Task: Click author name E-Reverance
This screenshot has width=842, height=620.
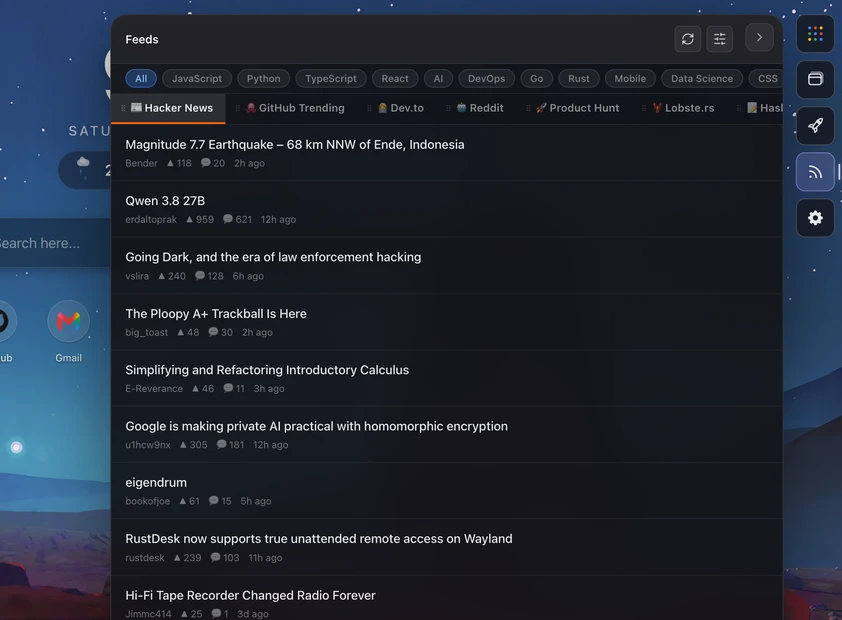Action: click(154, 389)
